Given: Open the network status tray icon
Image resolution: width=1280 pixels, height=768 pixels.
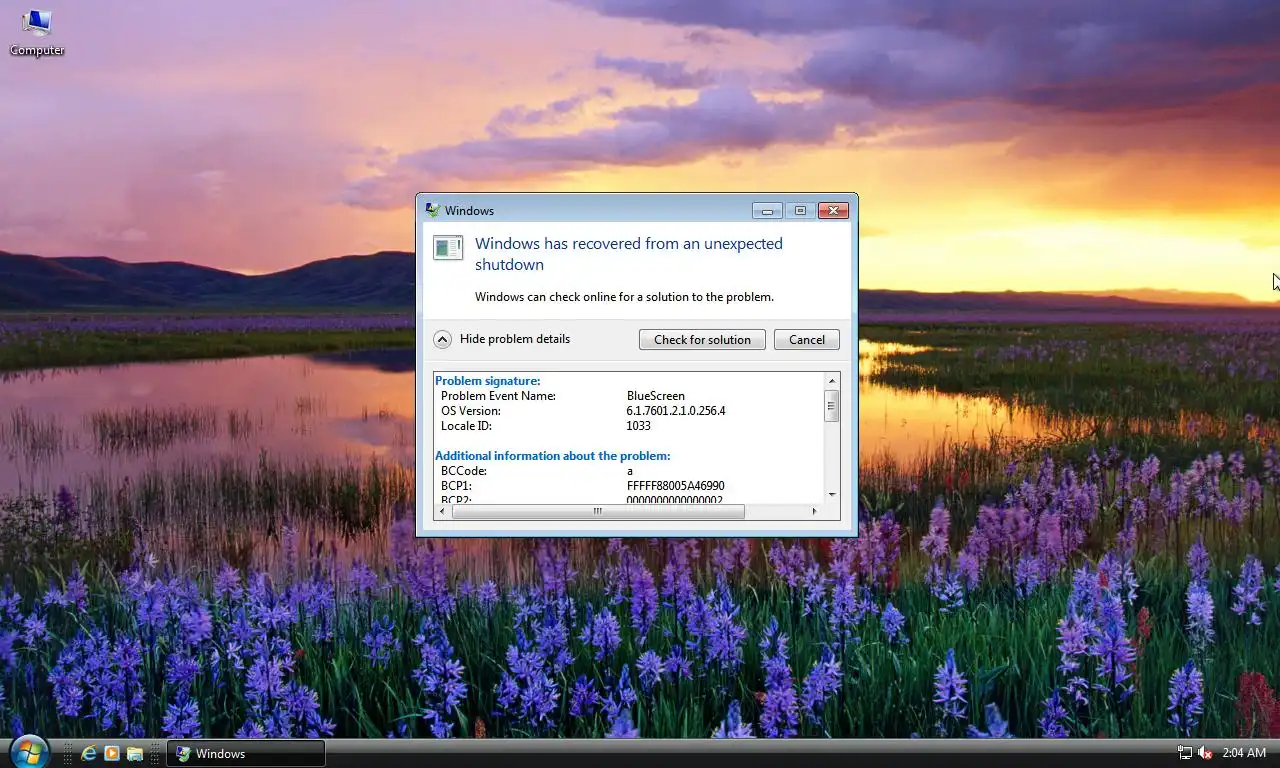Looking at the screenshot, I should coord(1185,753).
